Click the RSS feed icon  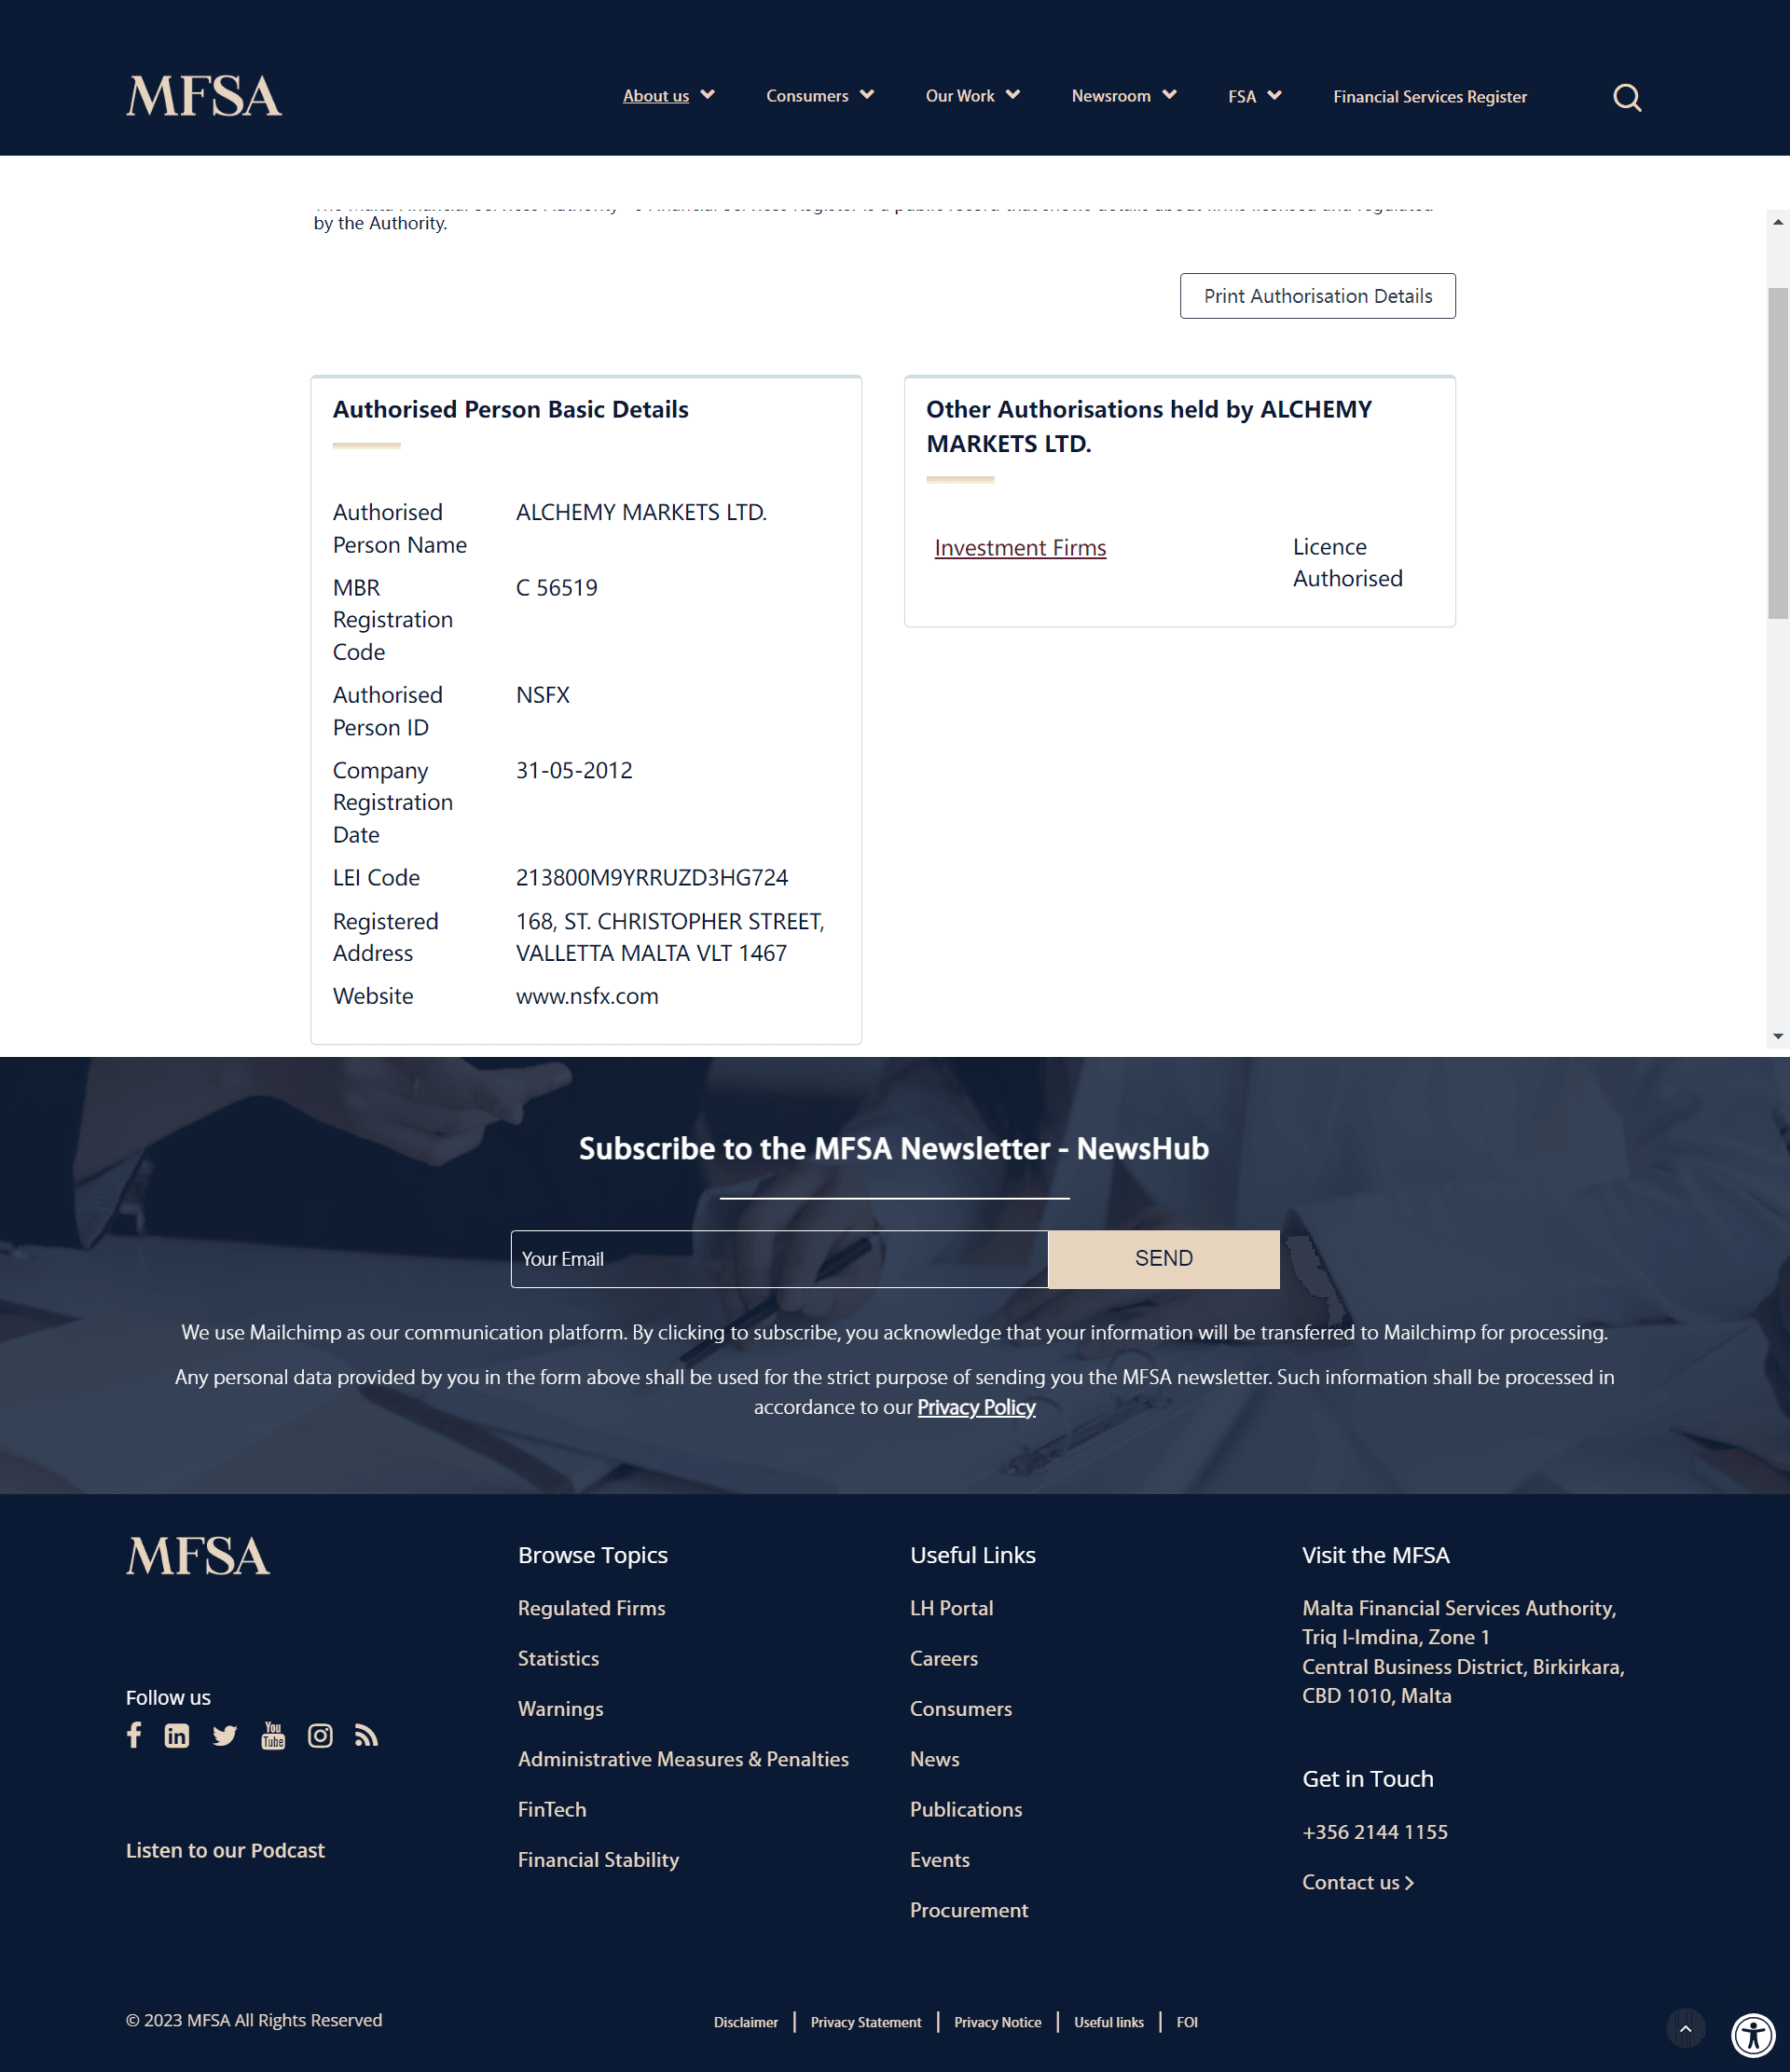[x=365, y=1736]
